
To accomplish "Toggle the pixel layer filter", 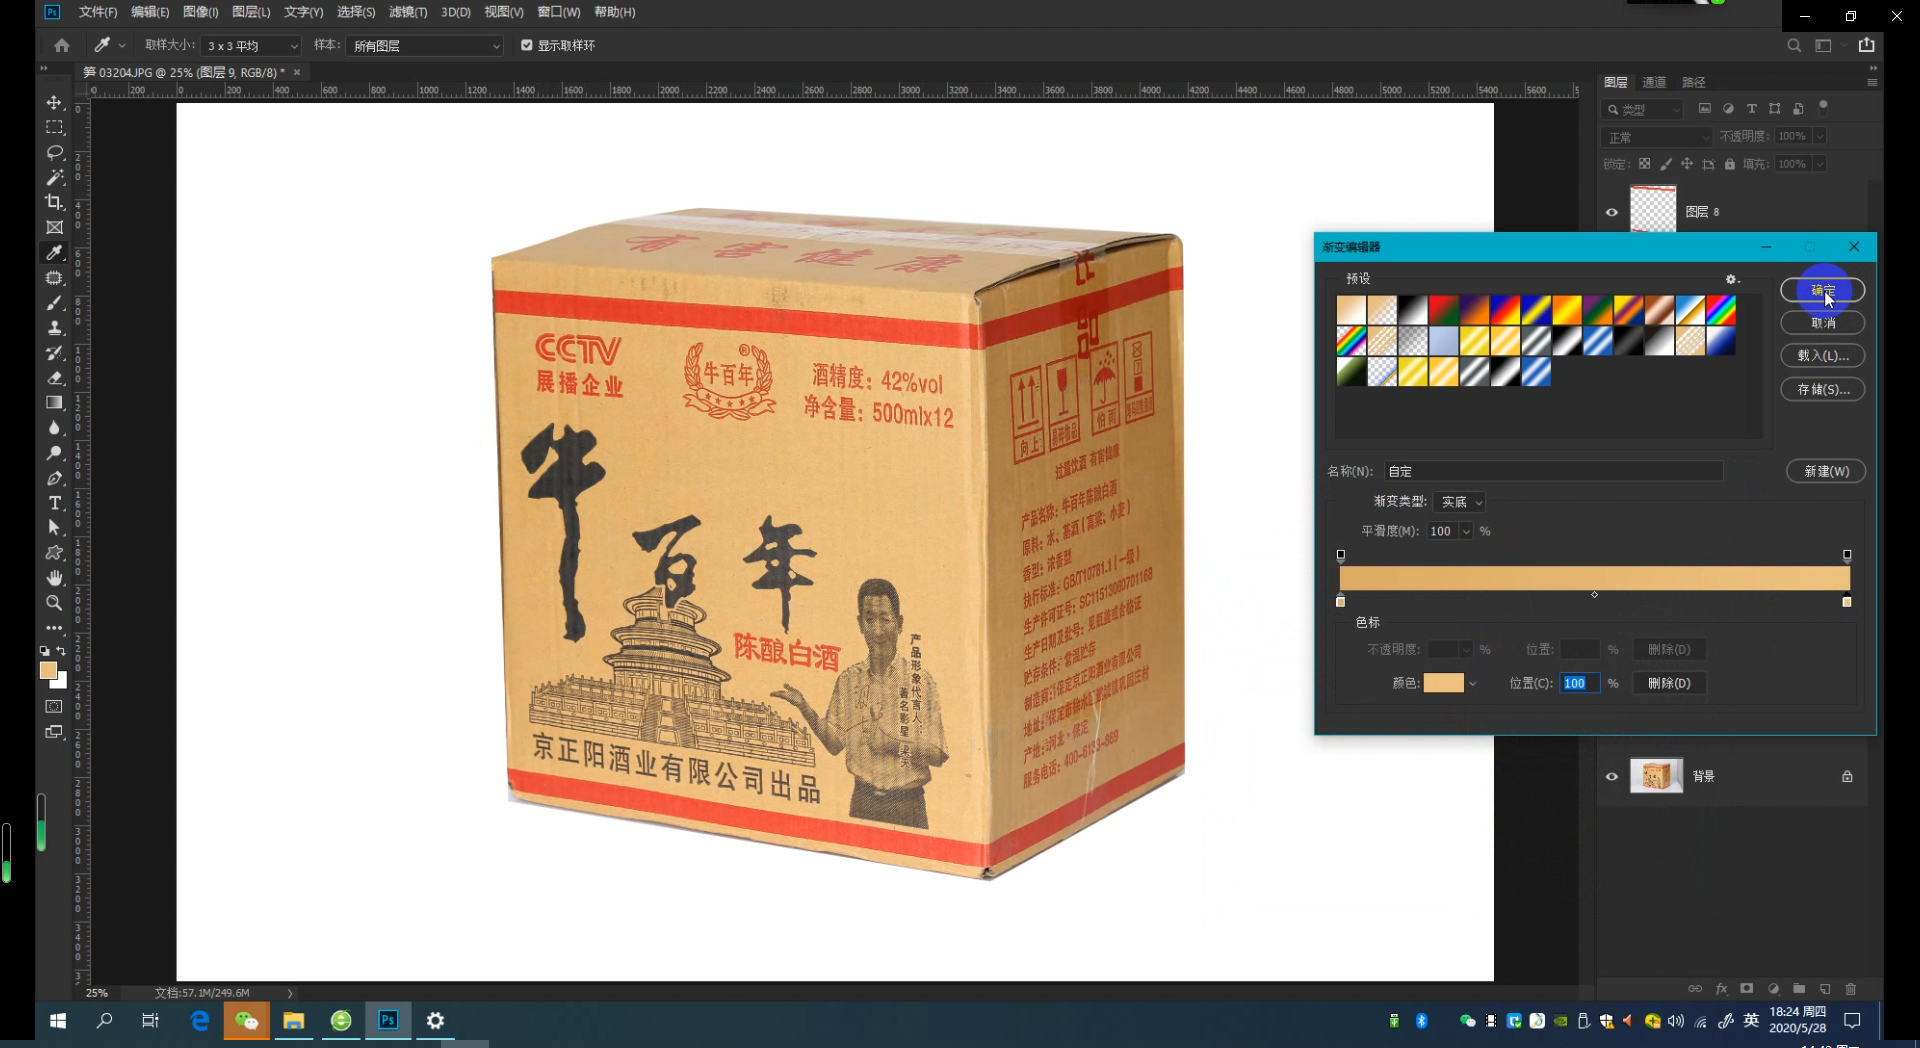I will (x=1705, y=108).
